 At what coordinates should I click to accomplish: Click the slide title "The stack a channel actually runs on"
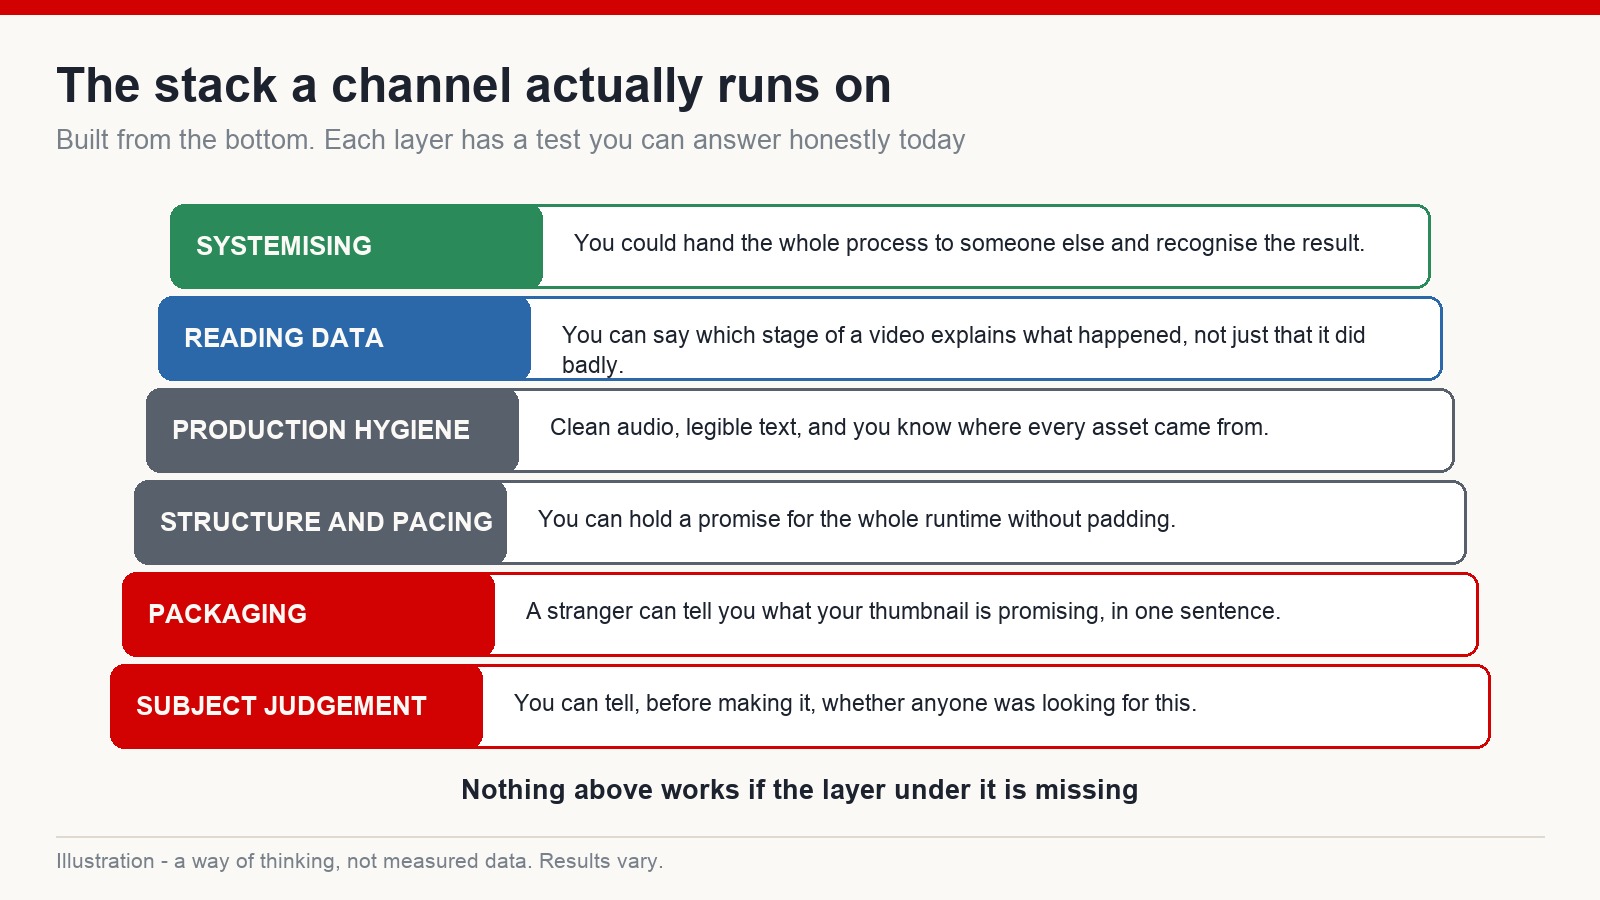pyautogui.click(x=474, y=86)
